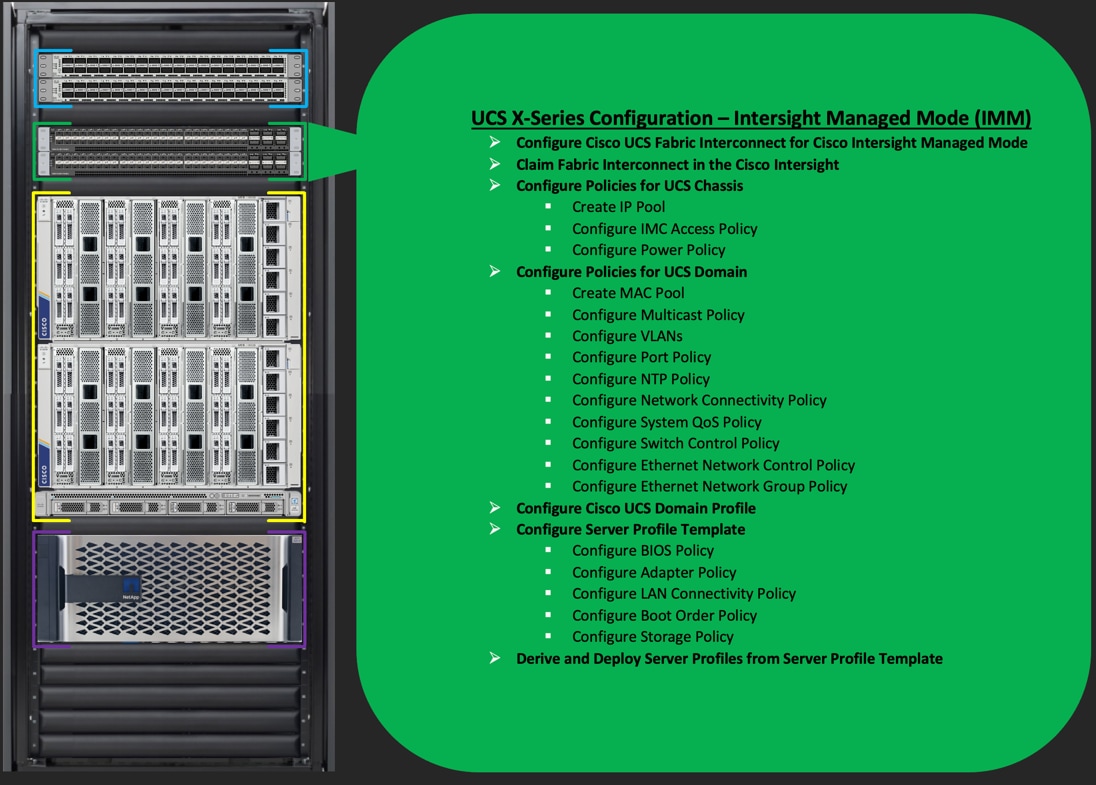This screenshot has width=1096, height=785.
Task: Select "Configure Server Profile Template" line
Action: [x=630, y=529]
